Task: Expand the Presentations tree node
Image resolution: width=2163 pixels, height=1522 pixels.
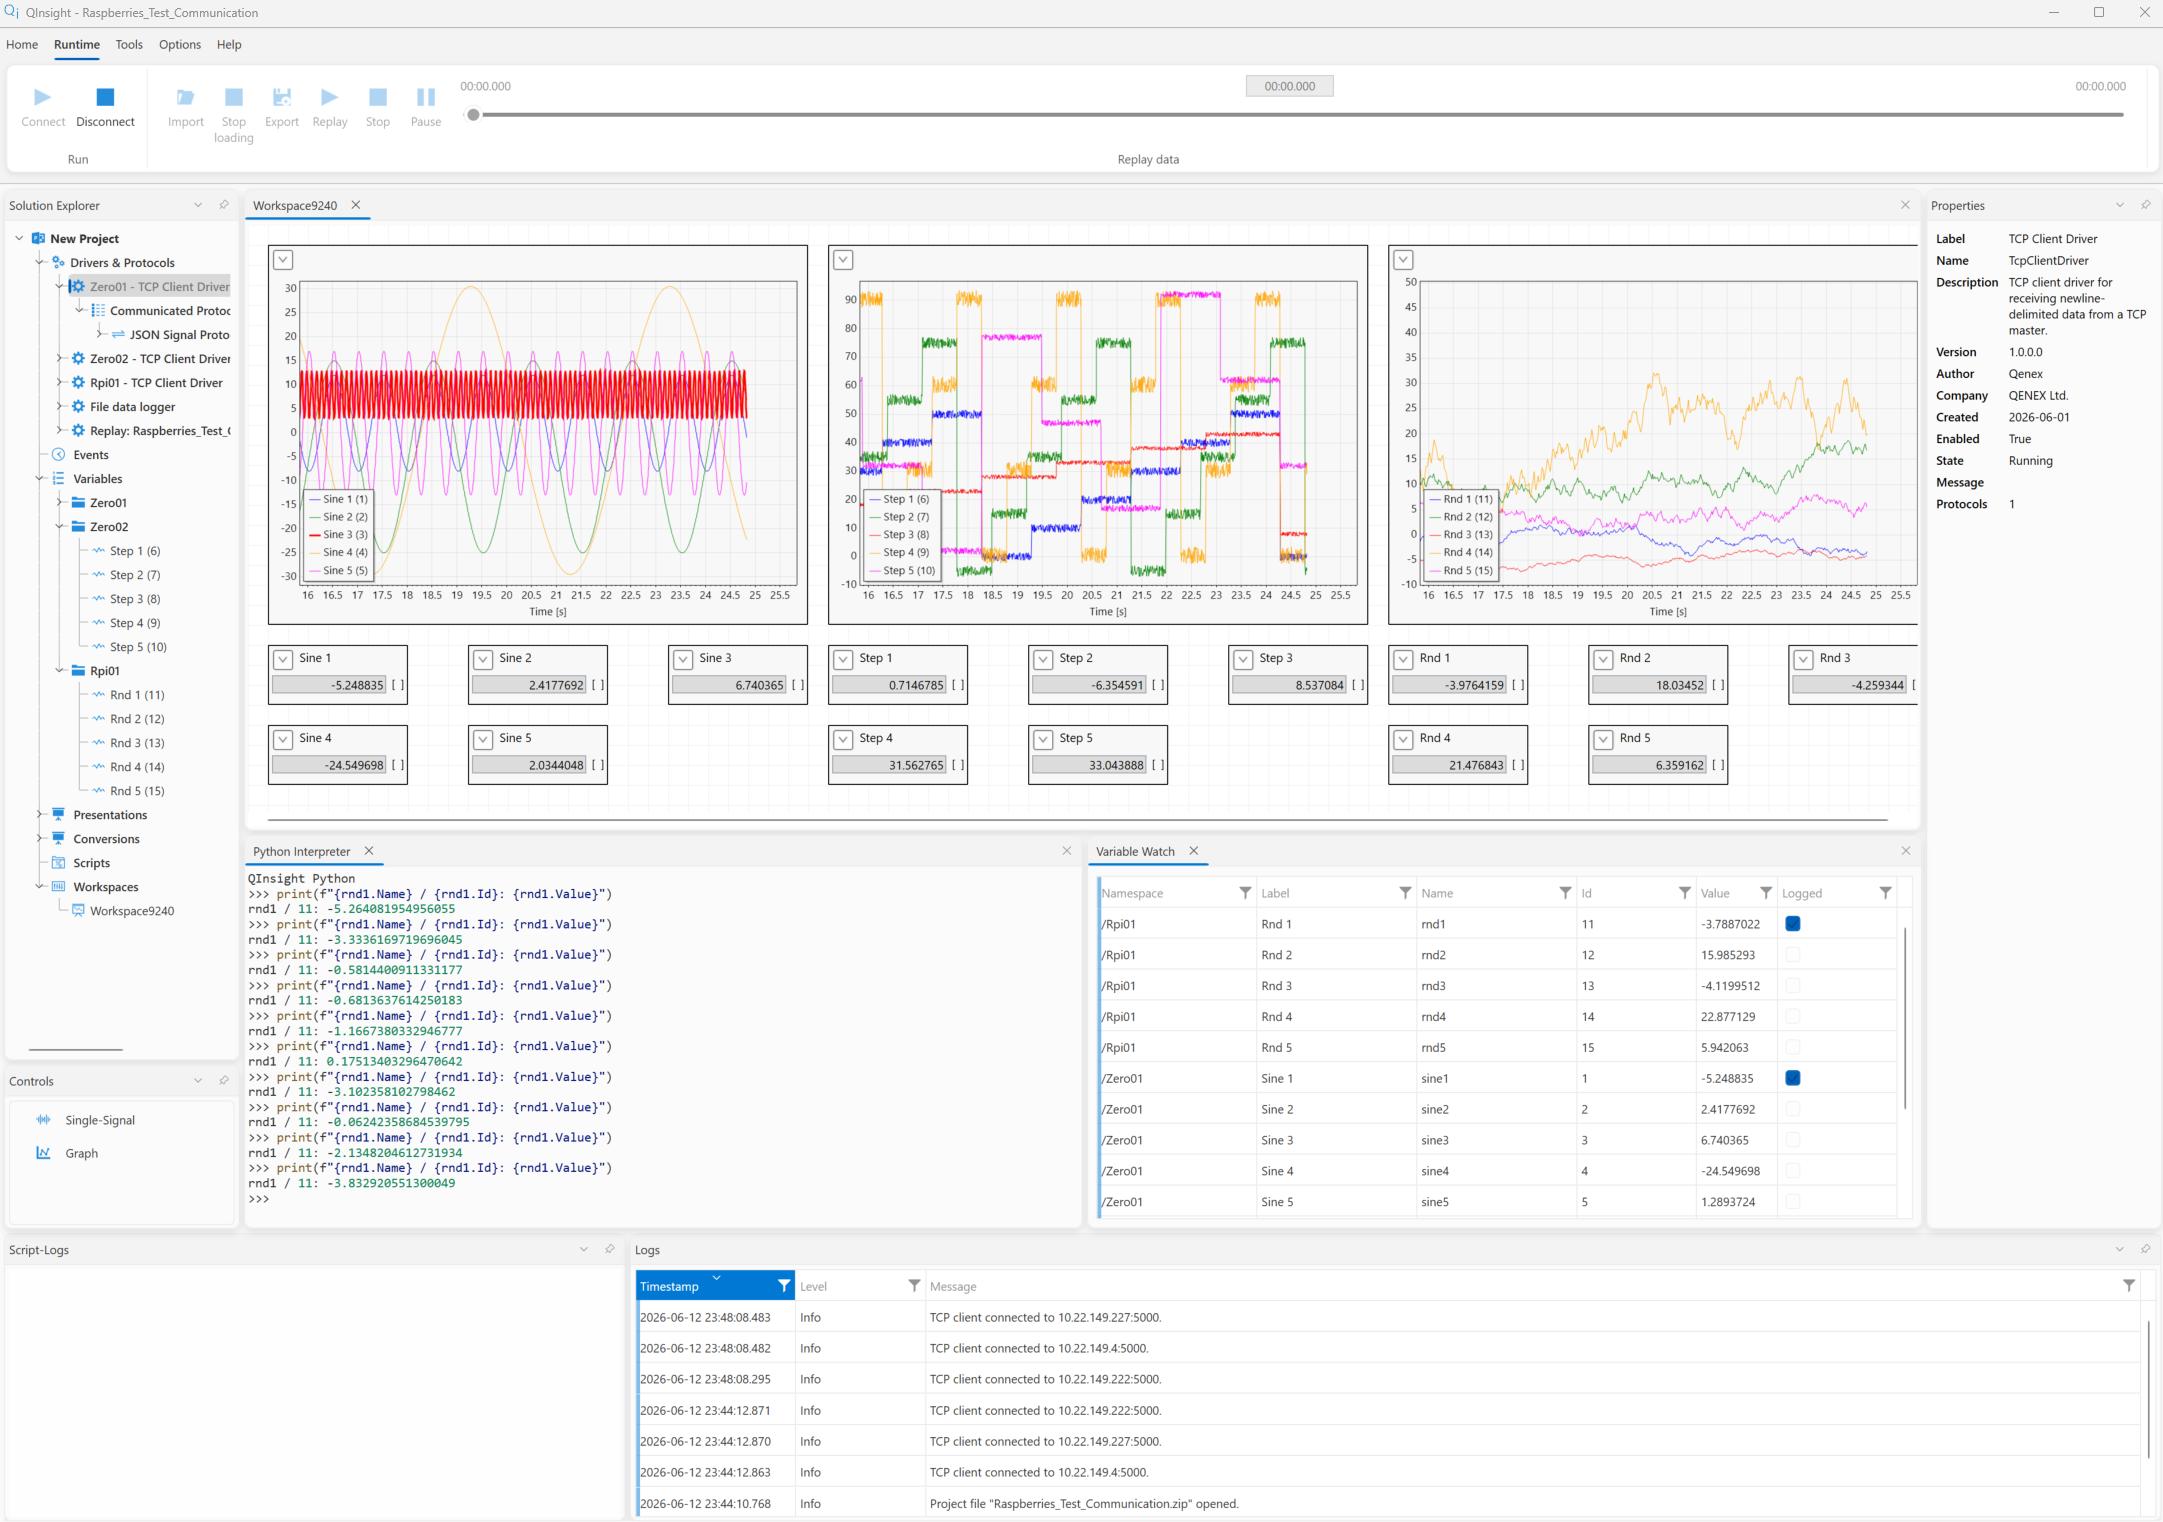Action: pyautogui.click(x=39, y=815)
